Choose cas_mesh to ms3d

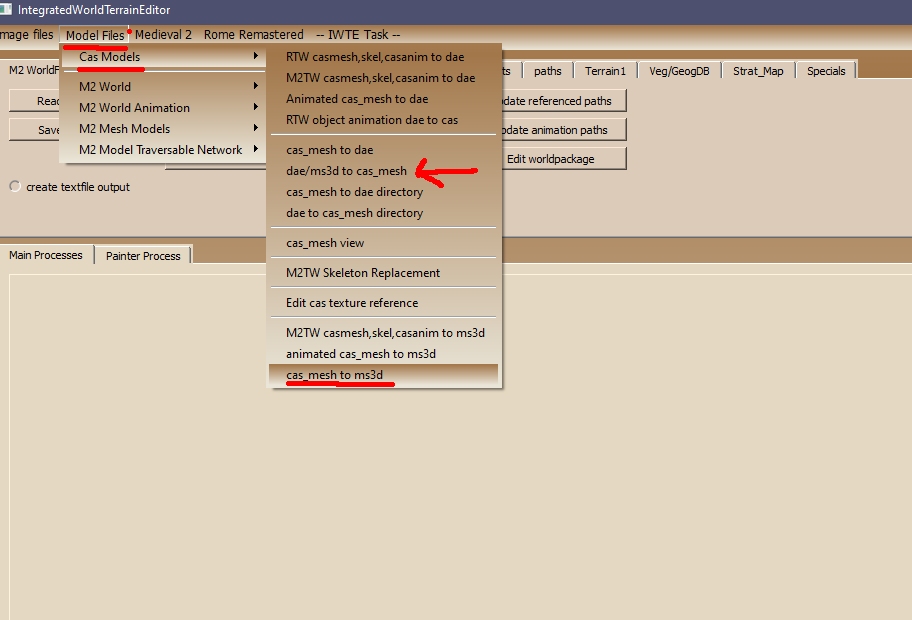pos(383,375)
